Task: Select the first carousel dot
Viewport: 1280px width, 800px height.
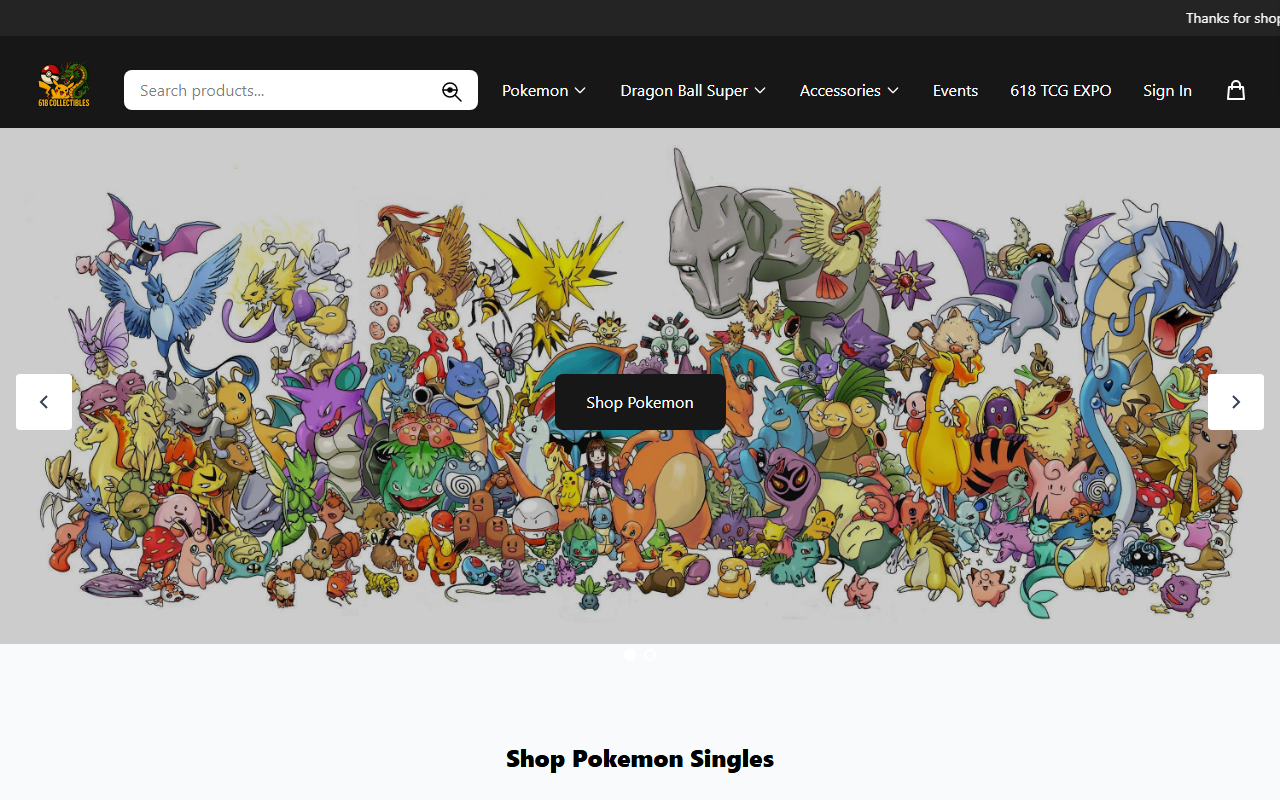Action: coord(630,654)
